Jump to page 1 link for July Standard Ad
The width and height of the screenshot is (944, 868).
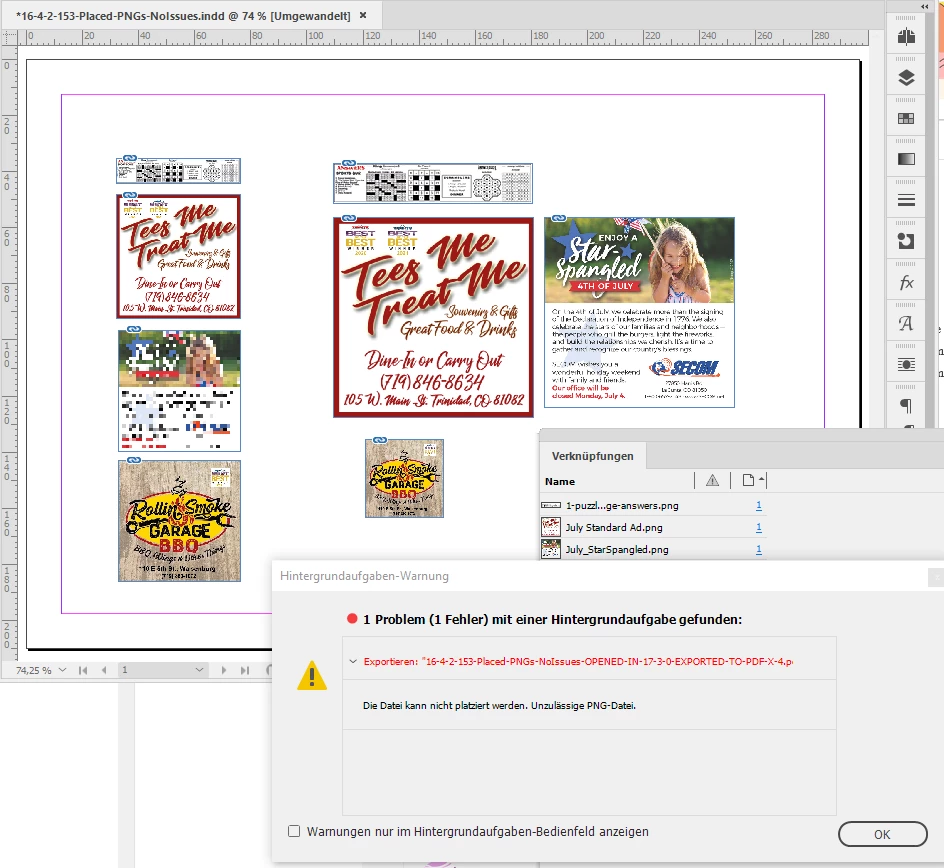(x=759, y=527)
